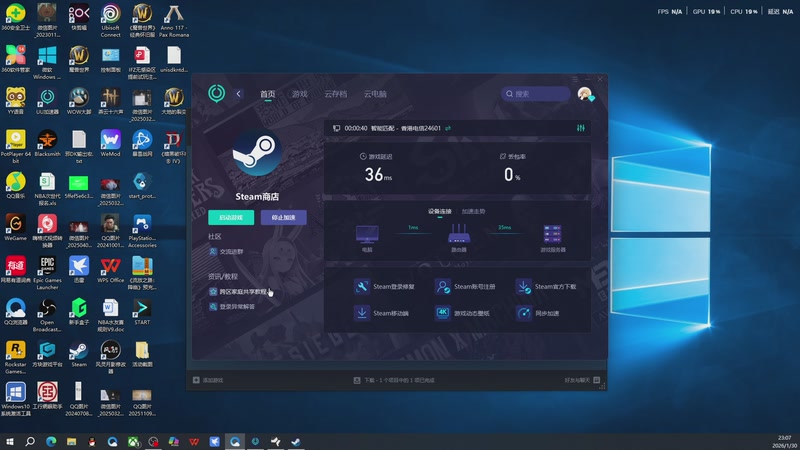Open the Windows Start menu

[x=10, y=441]
